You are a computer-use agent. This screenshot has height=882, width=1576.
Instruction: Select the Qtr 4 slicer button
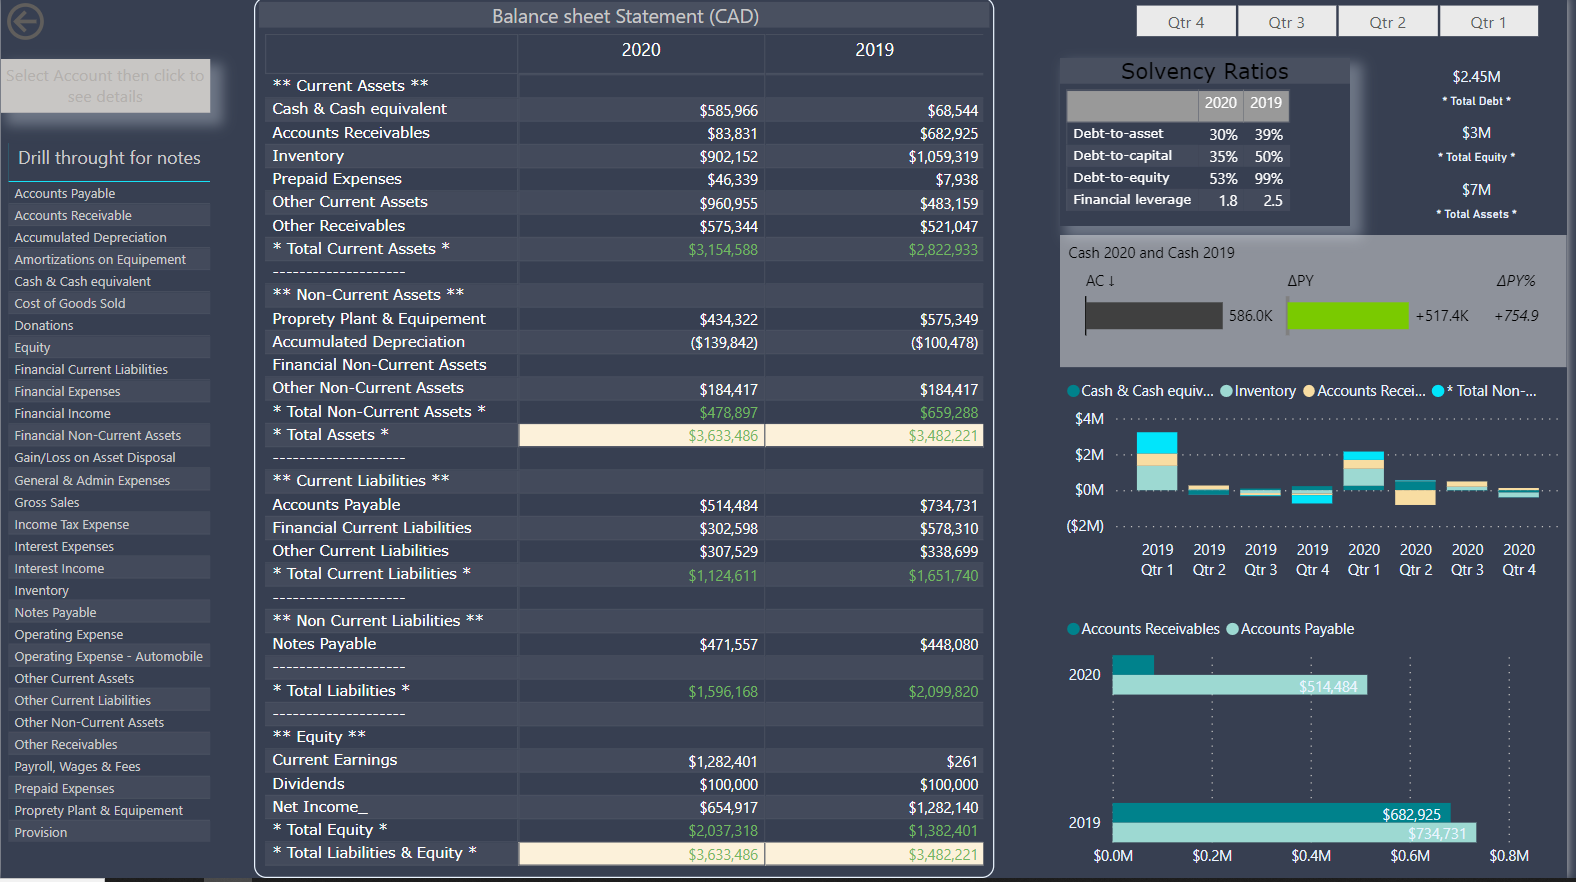[x=1186, y=22]
